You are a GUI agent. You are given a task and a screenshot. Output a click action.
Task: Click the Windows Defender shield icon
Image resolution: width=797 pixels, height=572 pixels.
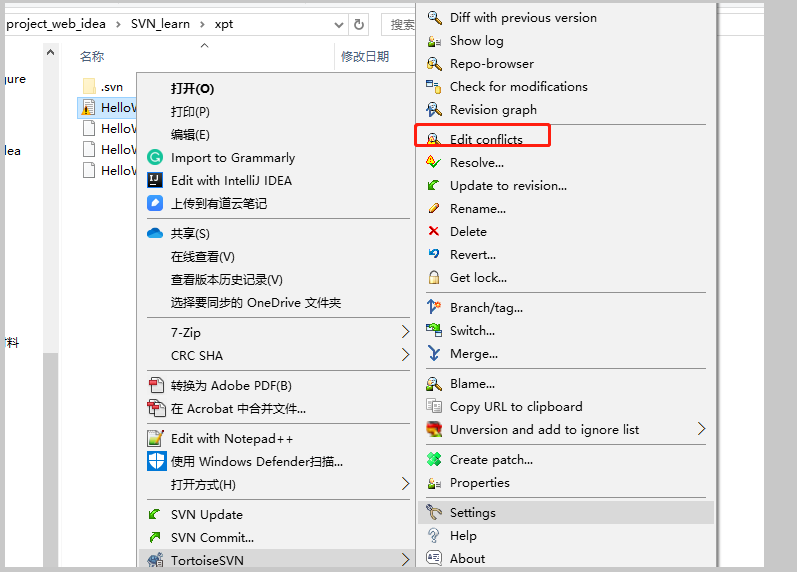pos(156,461)
